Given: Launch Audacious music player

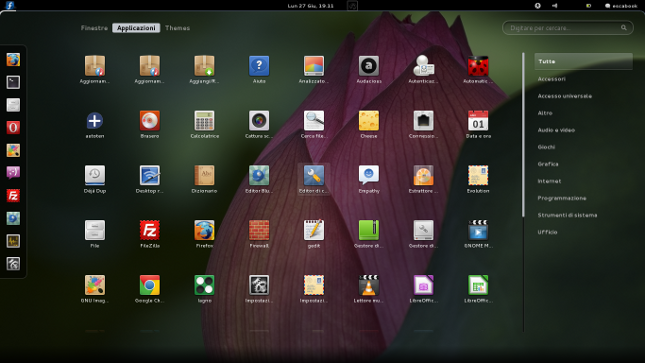Looking at the screenshot, I should (x=369, y=66).
